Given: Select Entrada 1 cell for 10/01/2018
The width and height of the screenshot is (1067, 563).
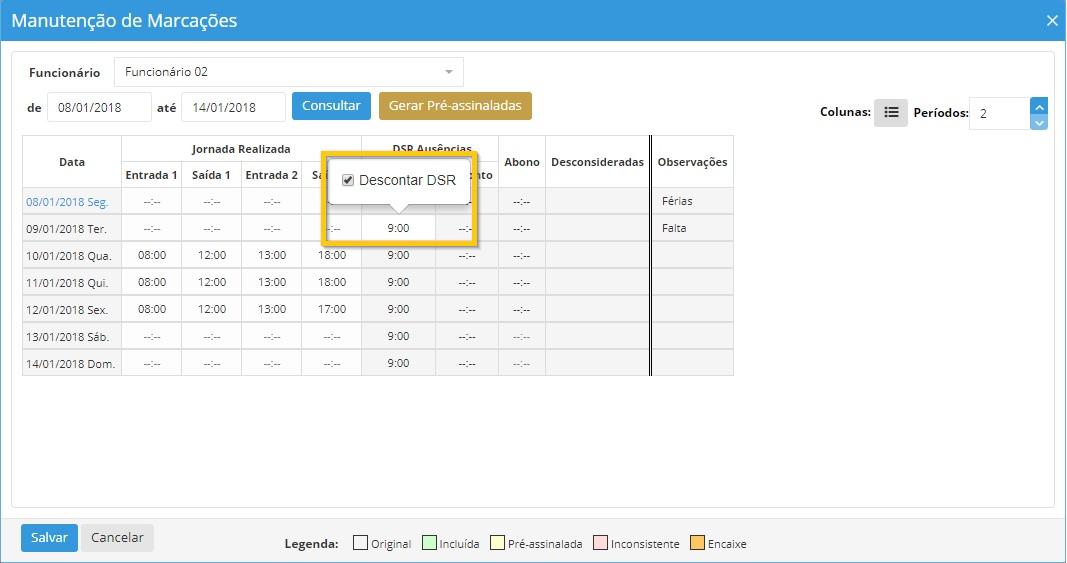Looking at the screenshot, I should click(152, 255).
